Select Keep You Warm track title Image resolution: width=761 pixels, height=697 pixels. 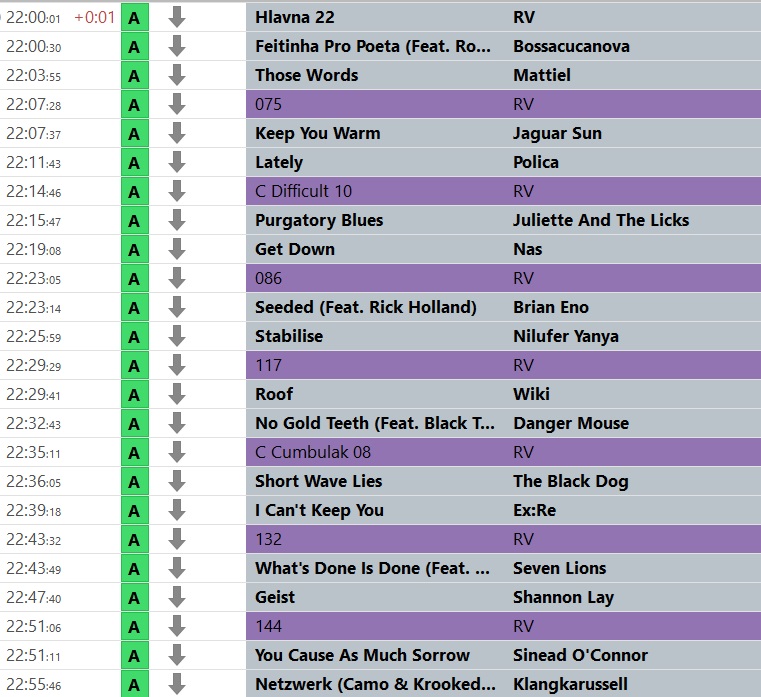(x=318, y=133)
